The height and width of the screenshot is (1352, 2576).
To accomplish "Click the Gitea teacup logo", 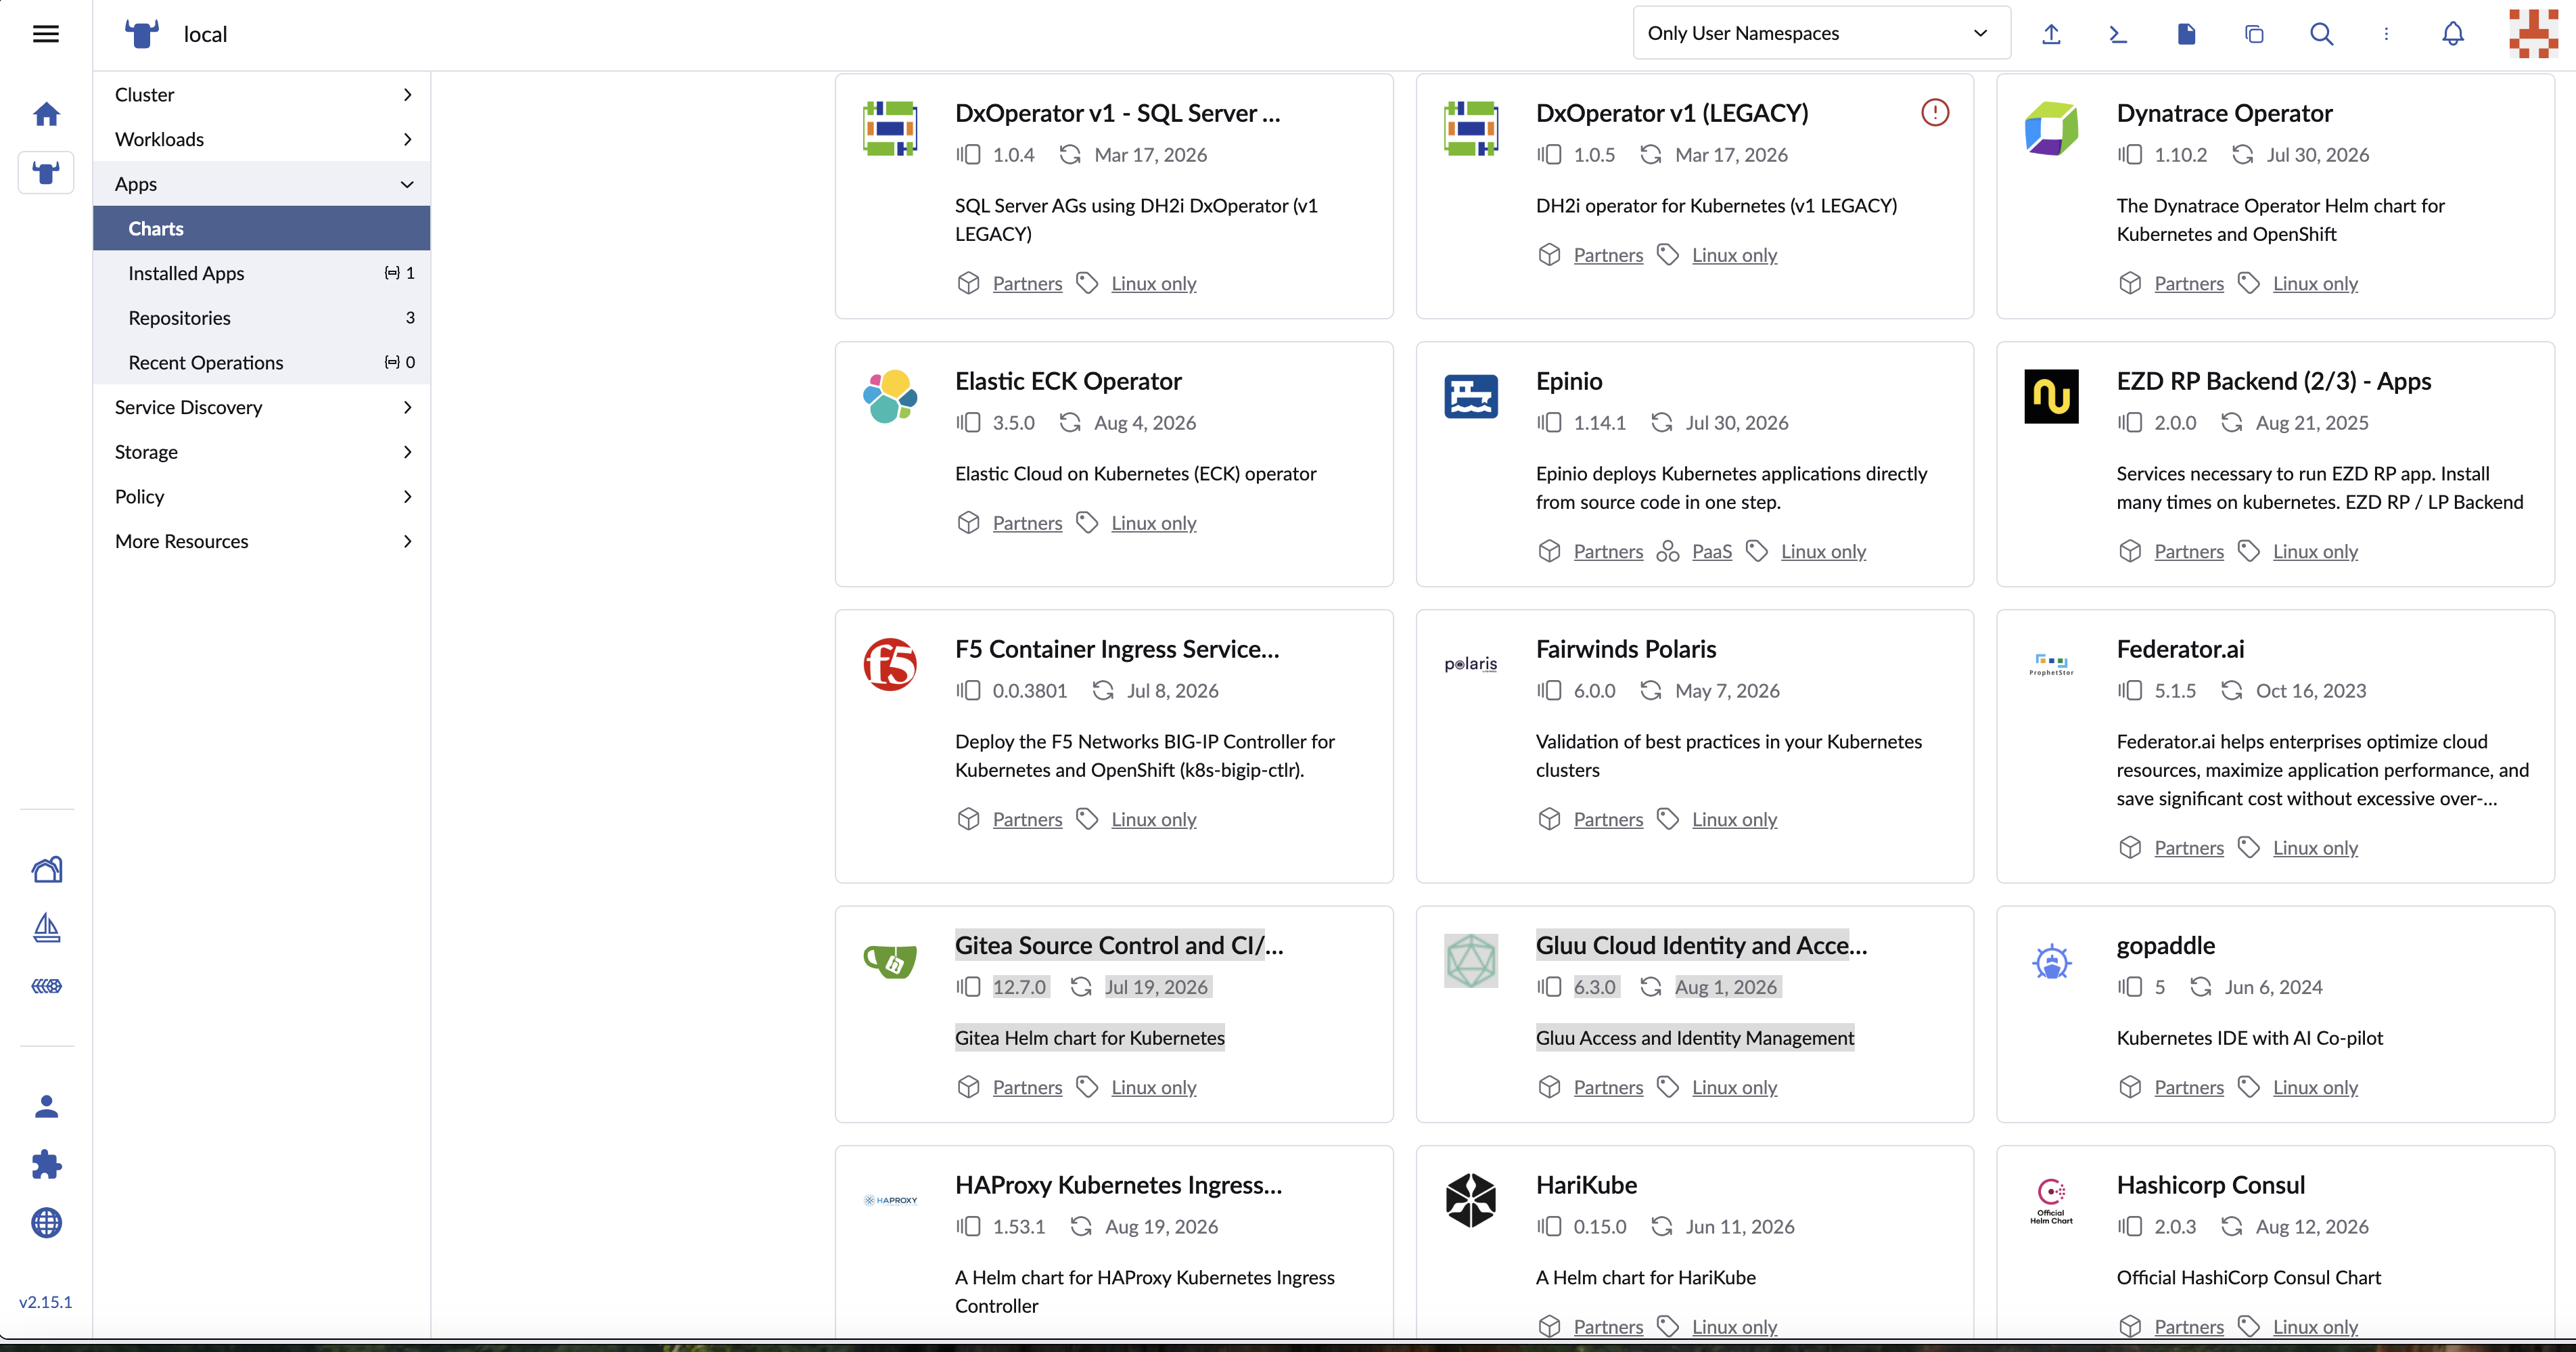I will point(890,961).
